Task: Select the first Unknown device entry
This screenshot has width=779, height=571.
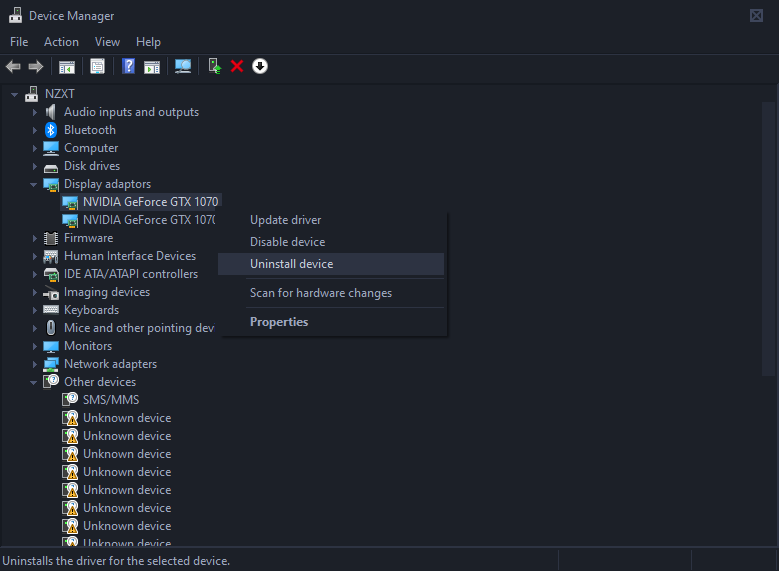Action: (127, 418)
